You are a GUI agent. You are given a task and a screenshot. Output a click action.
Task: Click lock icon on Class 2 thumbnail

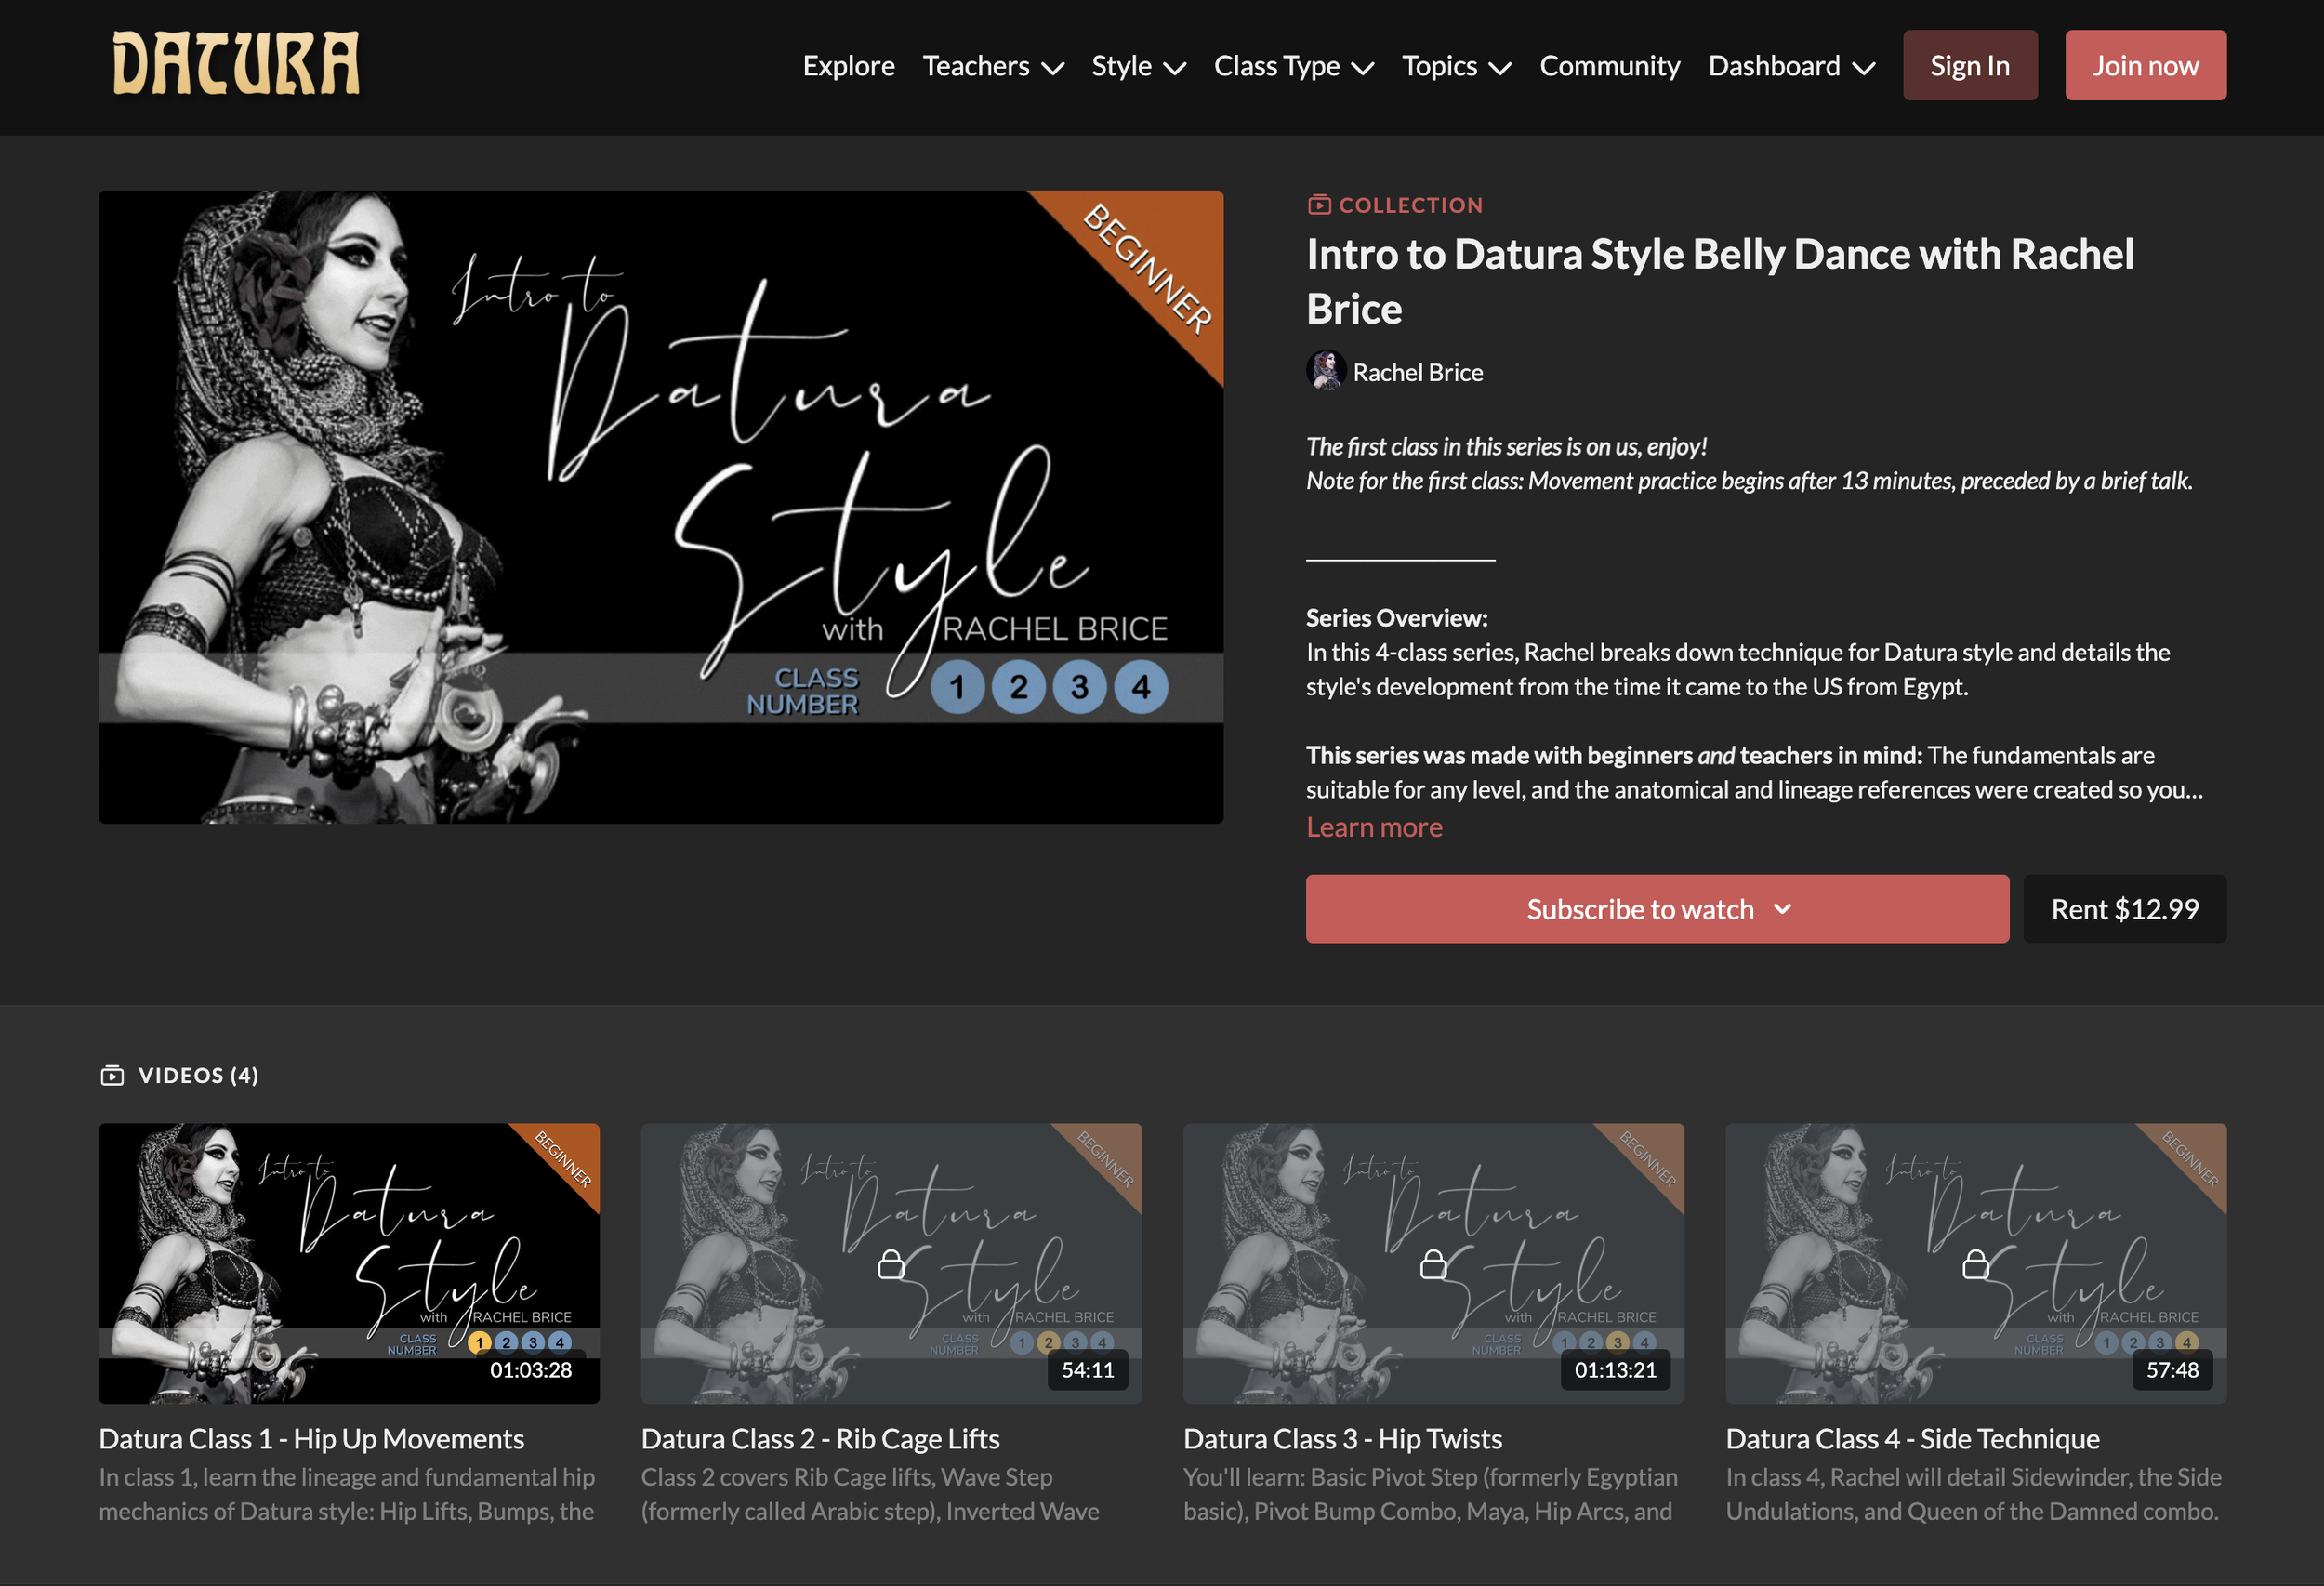coord(890,1264)
